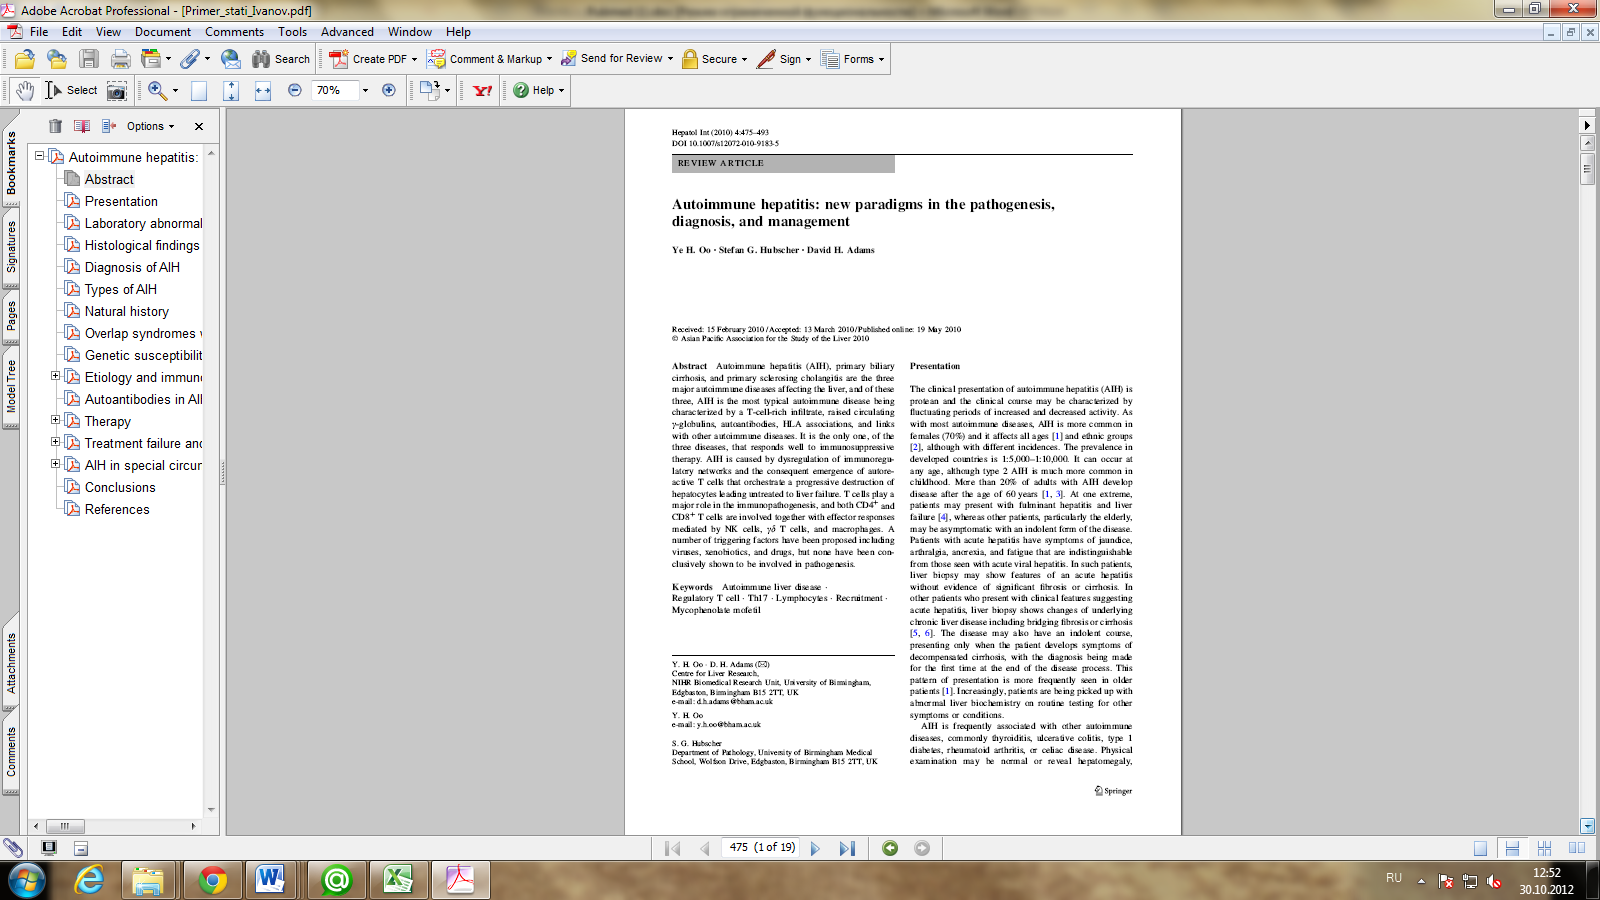Jump to Natural history bookmark
1600x900 pixels.
pos(127,311)
